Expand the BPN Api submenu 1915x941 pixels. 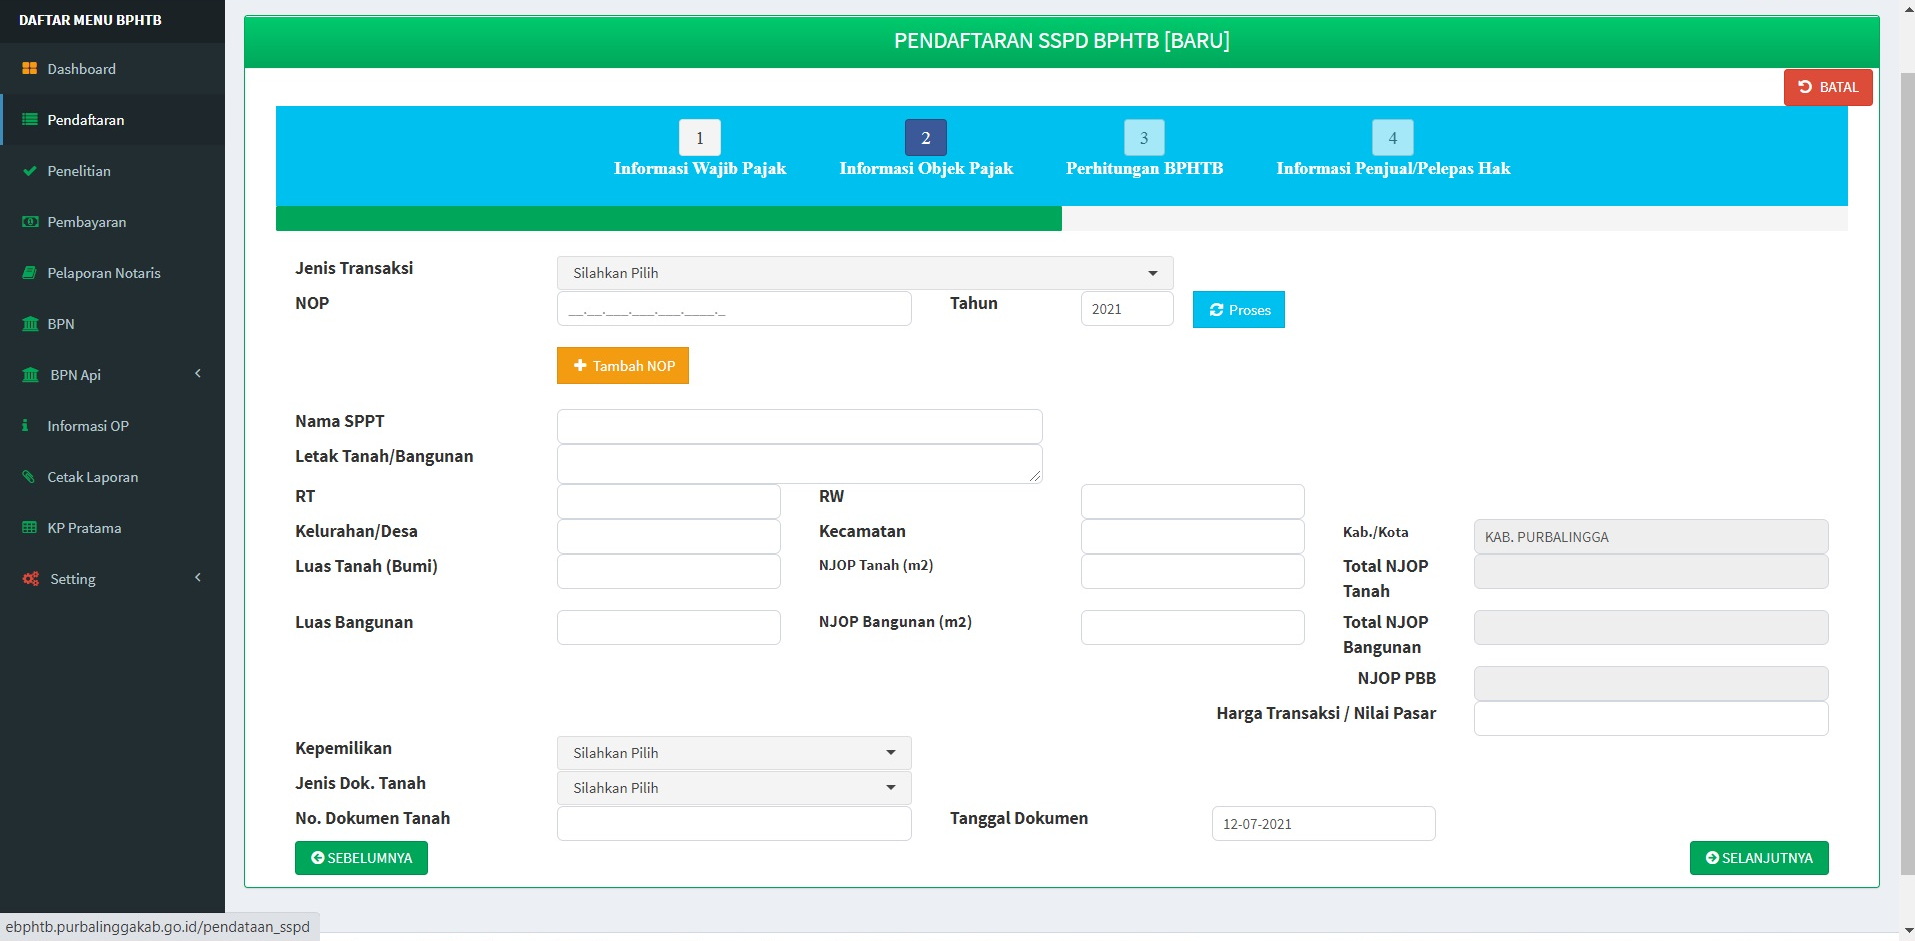click(197, 374)
